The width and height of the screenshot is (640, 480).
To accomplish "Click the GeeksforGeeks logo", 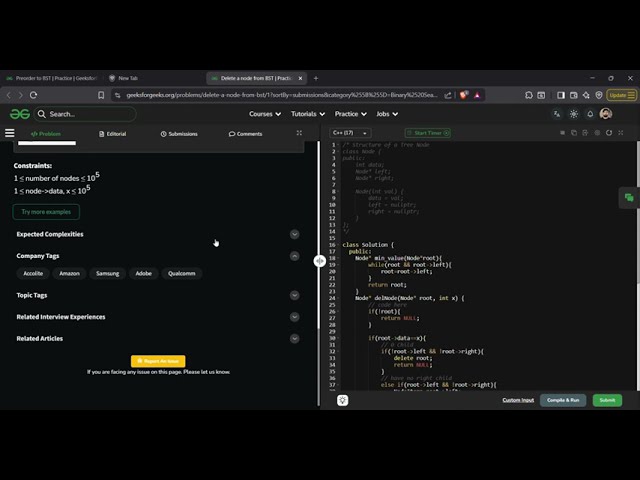I will click(x=20, y=114).
